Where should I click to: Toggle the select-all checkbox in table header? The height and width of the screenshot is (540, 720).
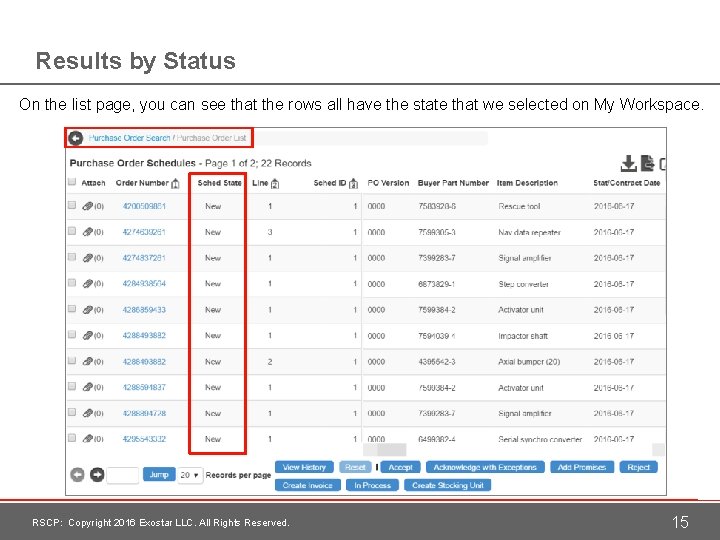point(72,182)
